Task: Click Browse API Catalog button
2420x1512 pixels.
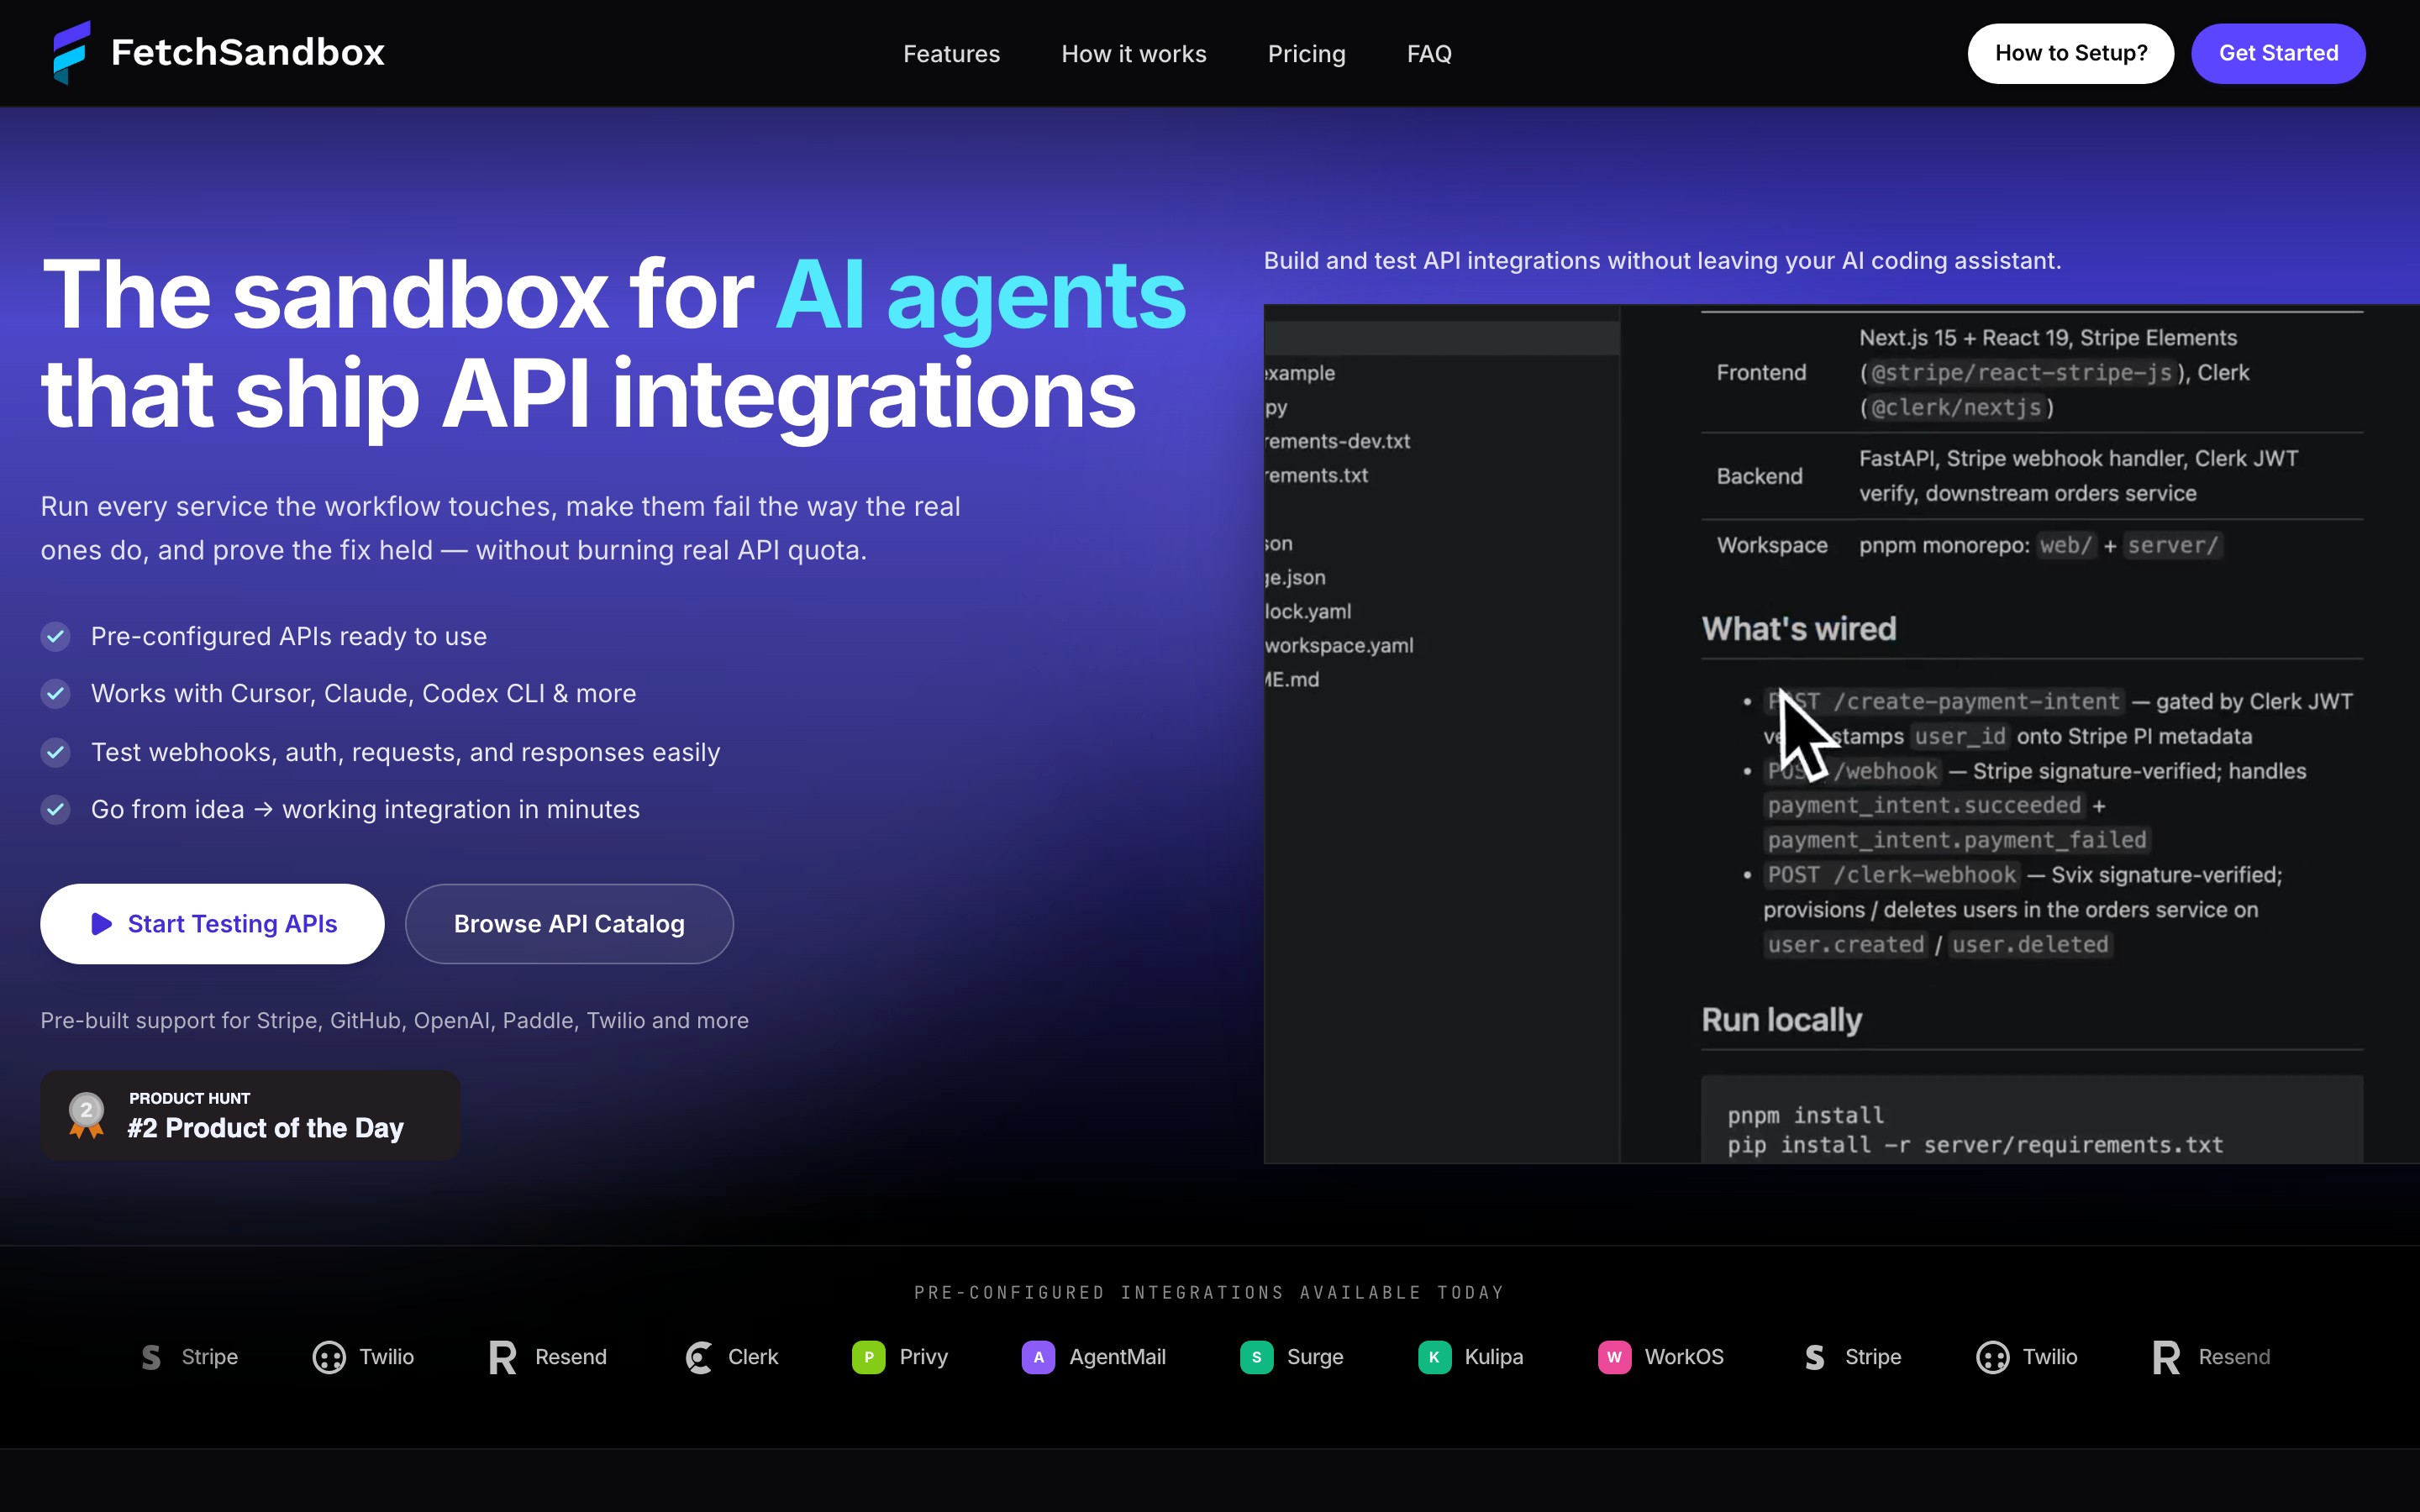Action: (569, 923)
